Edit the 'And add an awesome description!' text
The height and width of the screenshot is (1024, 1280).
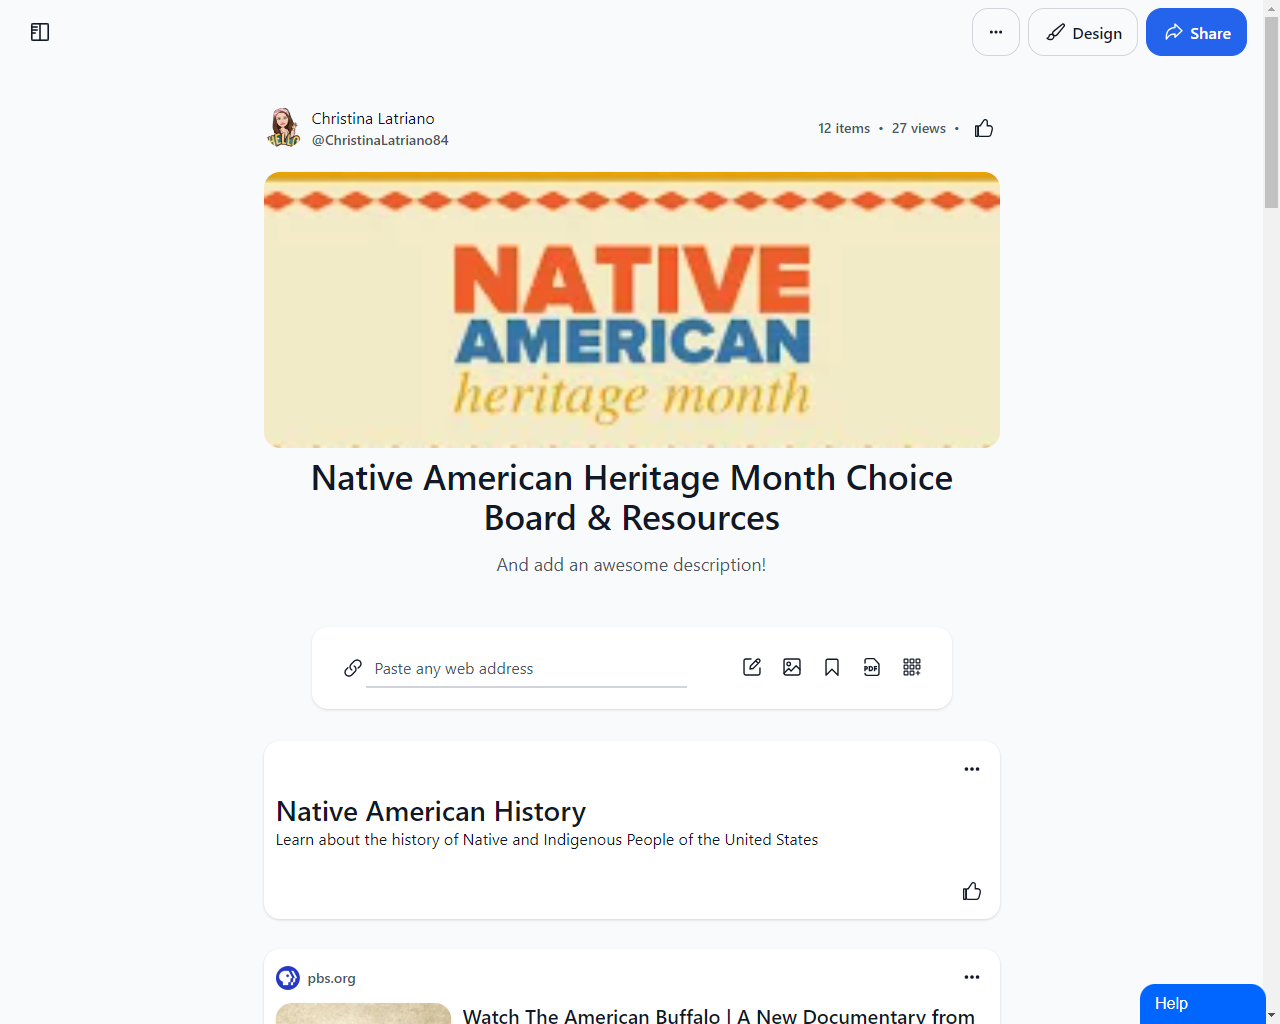632,565
